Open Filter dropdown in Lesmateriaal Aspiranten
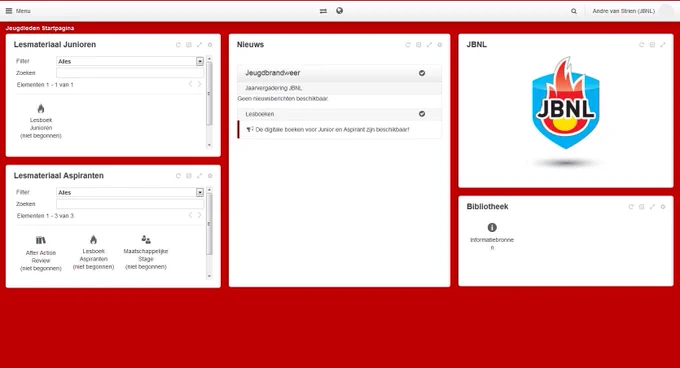Viewport: 680px width, 368px height. point(130,192)
